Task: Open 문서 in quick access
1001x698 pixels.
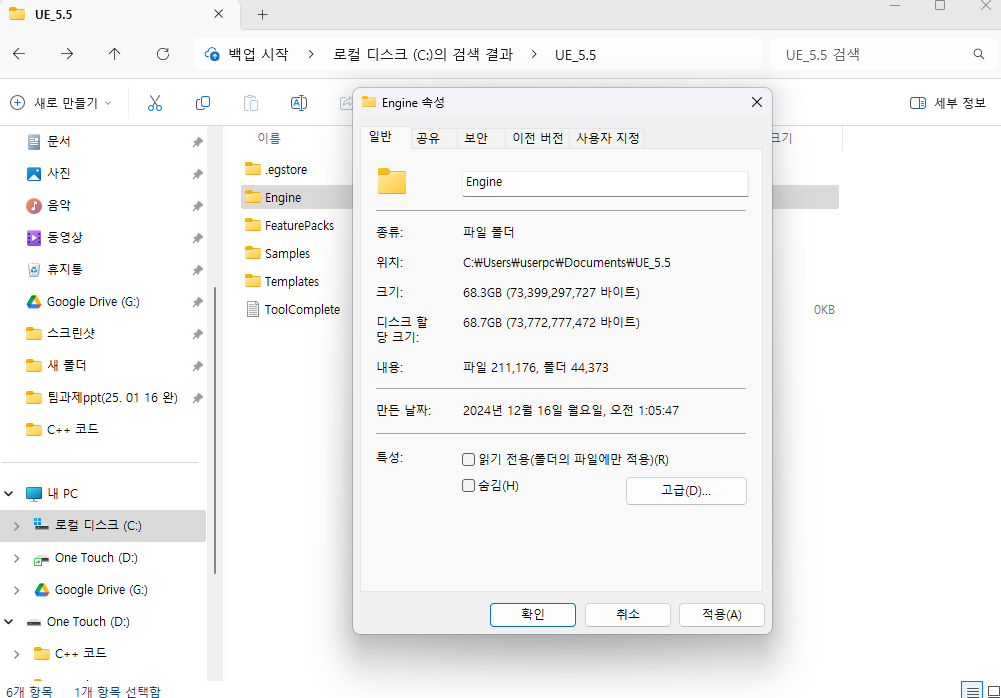Action: click(59, 141)
